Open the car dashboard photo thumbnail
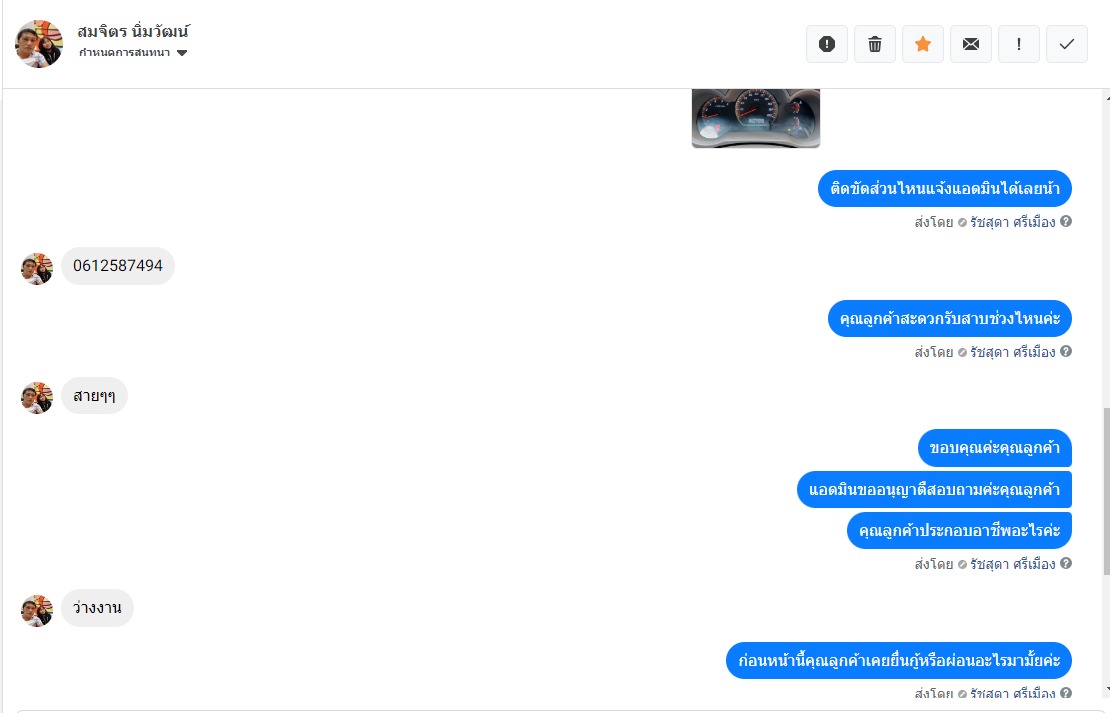1110x713 pixels. point(755,118)
